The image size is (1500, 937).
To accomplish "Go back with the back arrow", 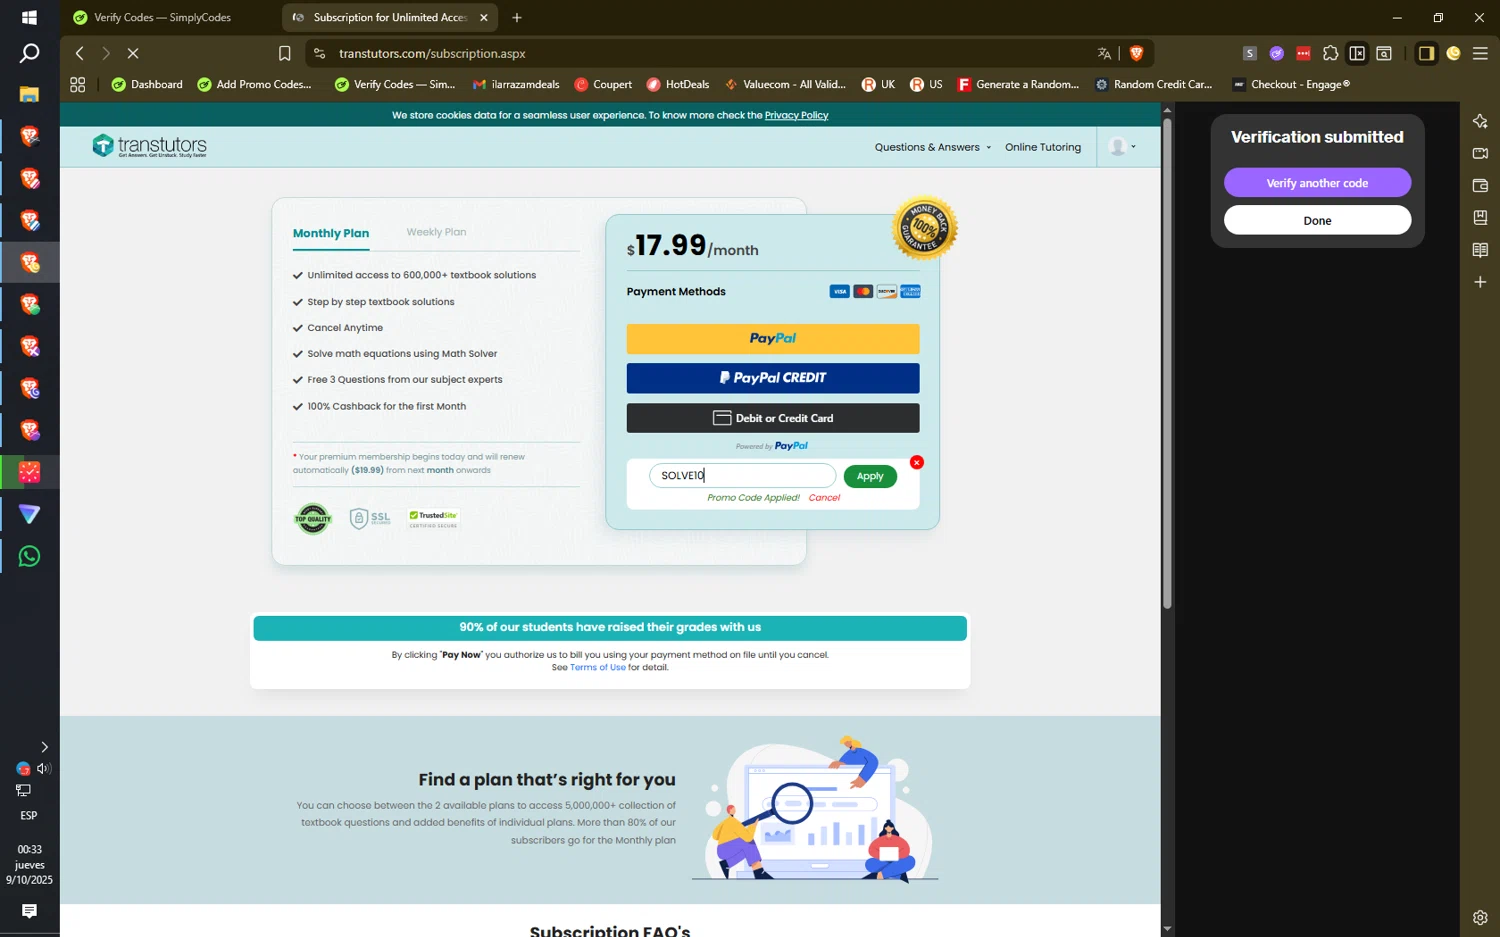I will point(80,54).
